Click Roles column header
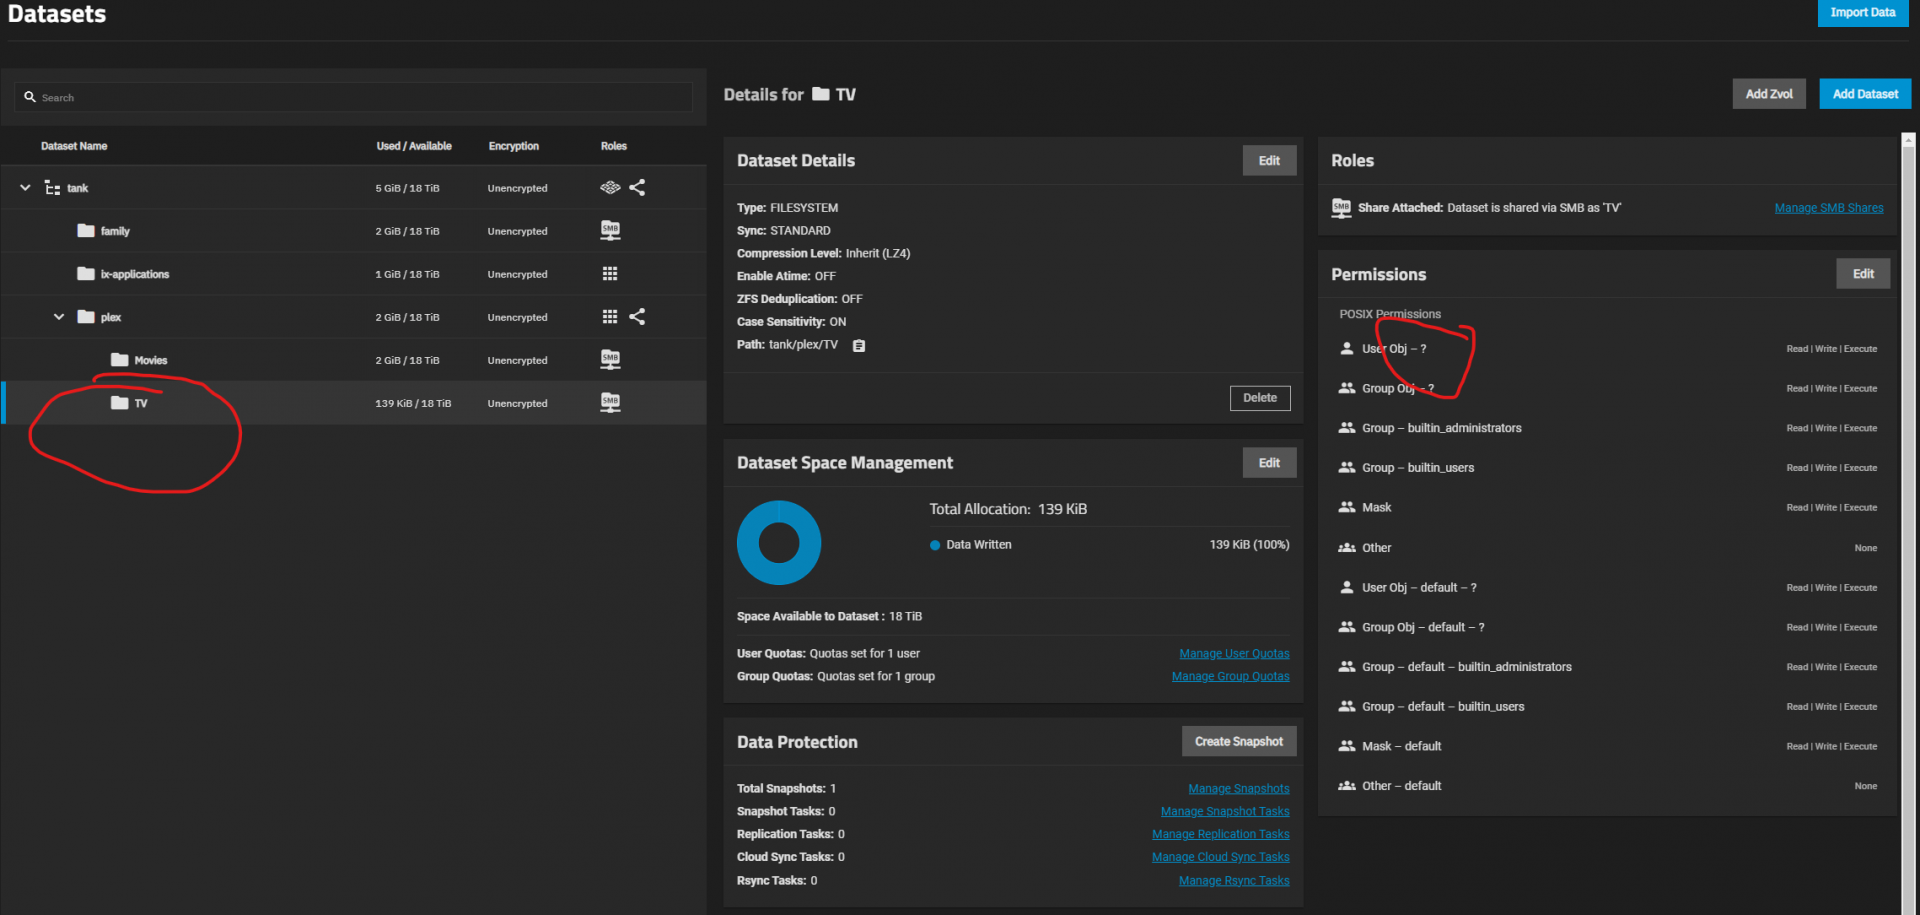 614,146
